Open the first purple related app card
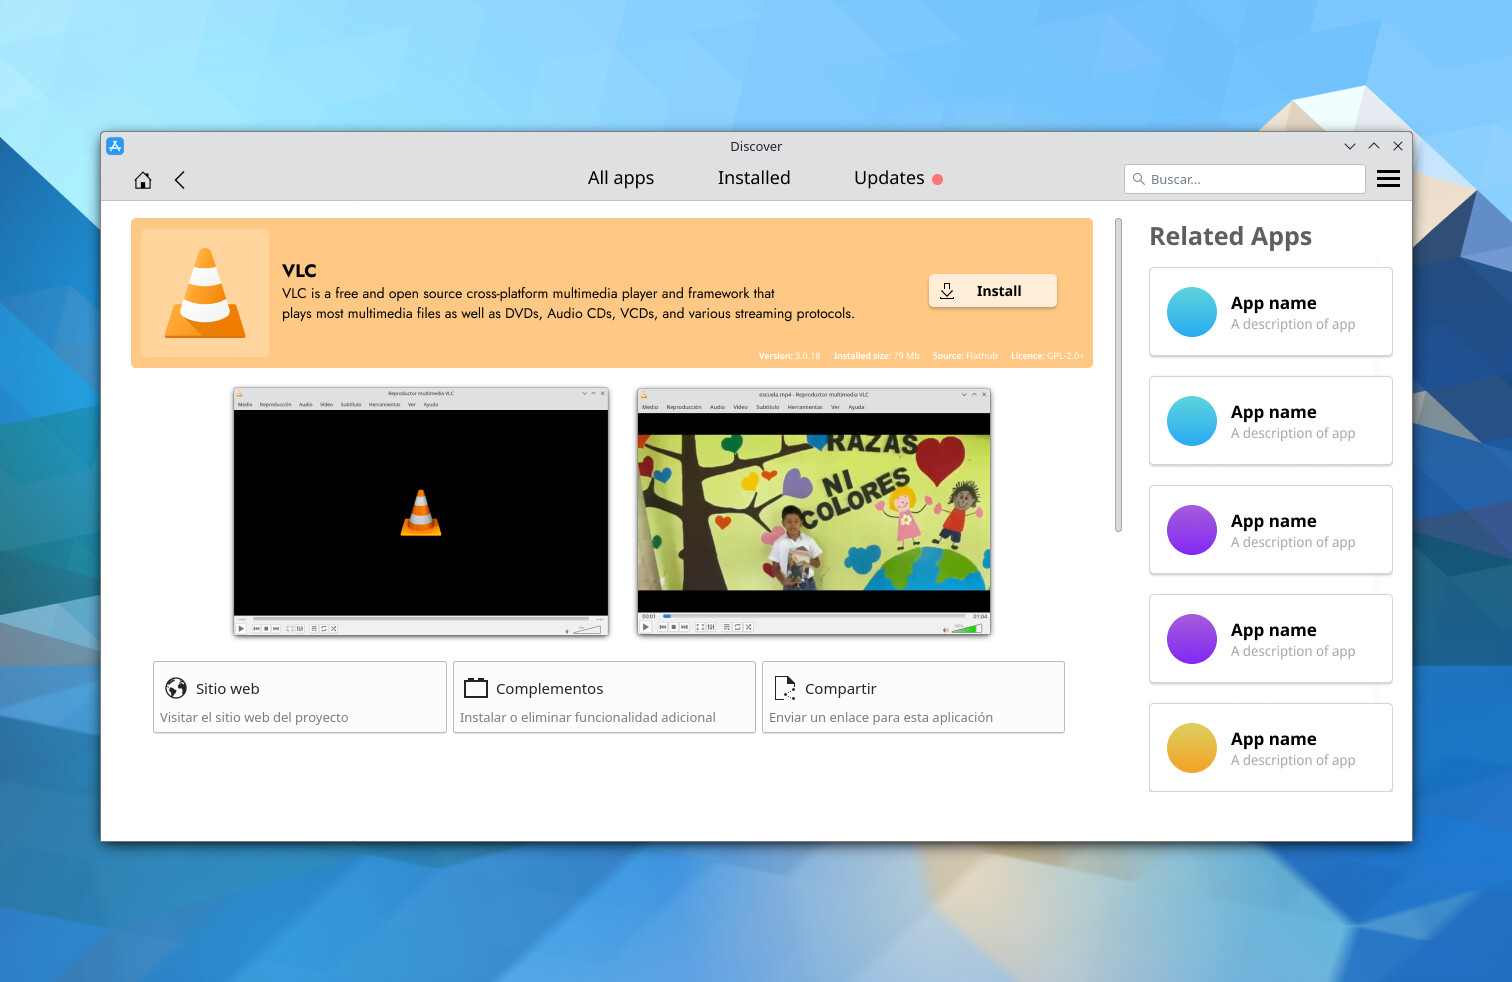This screenshot has height=982, width=1512. pos(1271,530)
